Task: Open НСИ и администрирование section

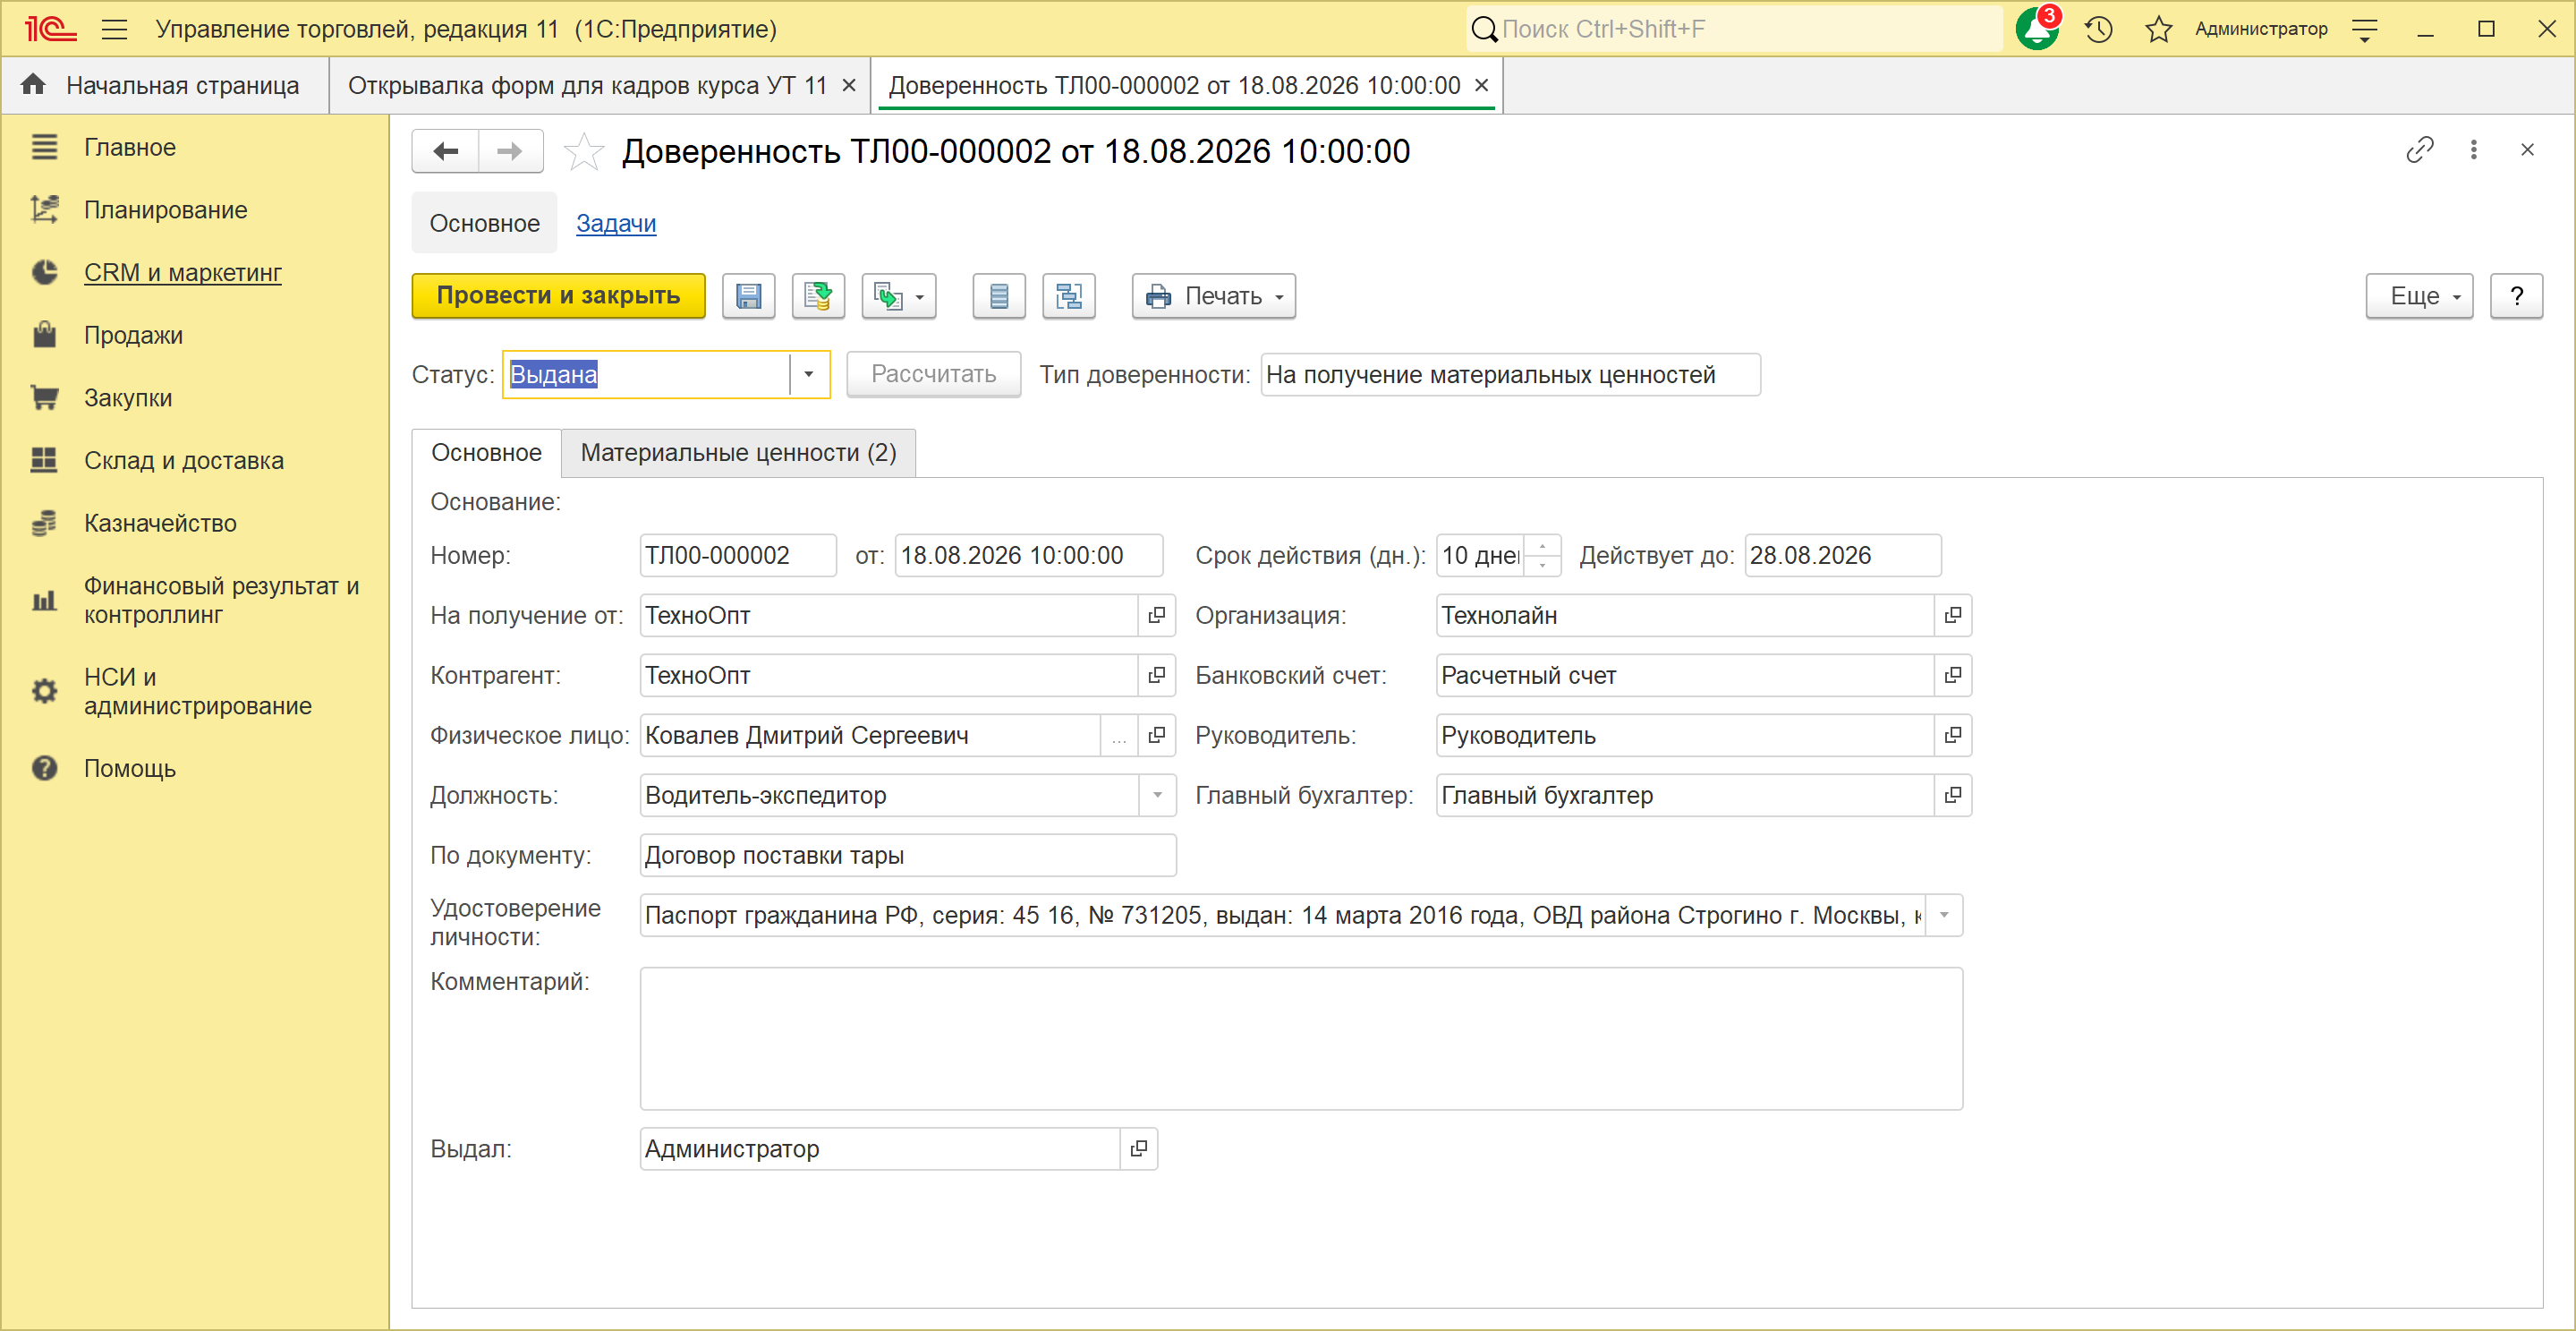Action: (x=197, y=691)
